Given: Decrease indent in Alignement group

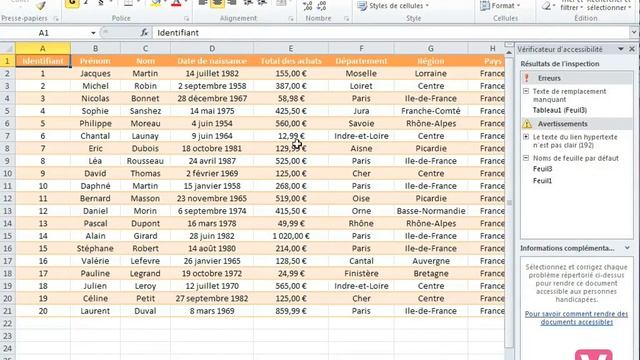Looking at the screenshot, I should click(248, 3).
